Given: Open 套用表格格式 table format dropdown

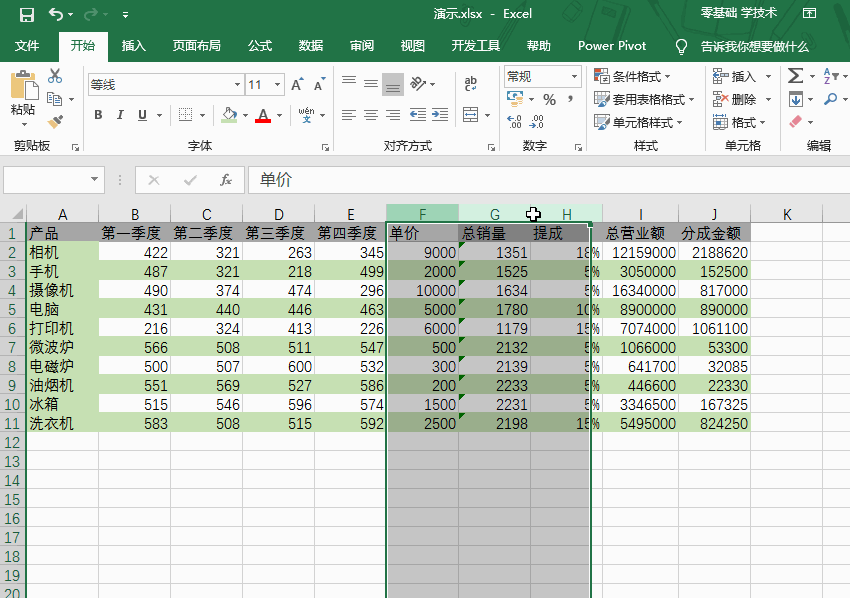Looking at the screenshot, I should click(x=644, y=99).
